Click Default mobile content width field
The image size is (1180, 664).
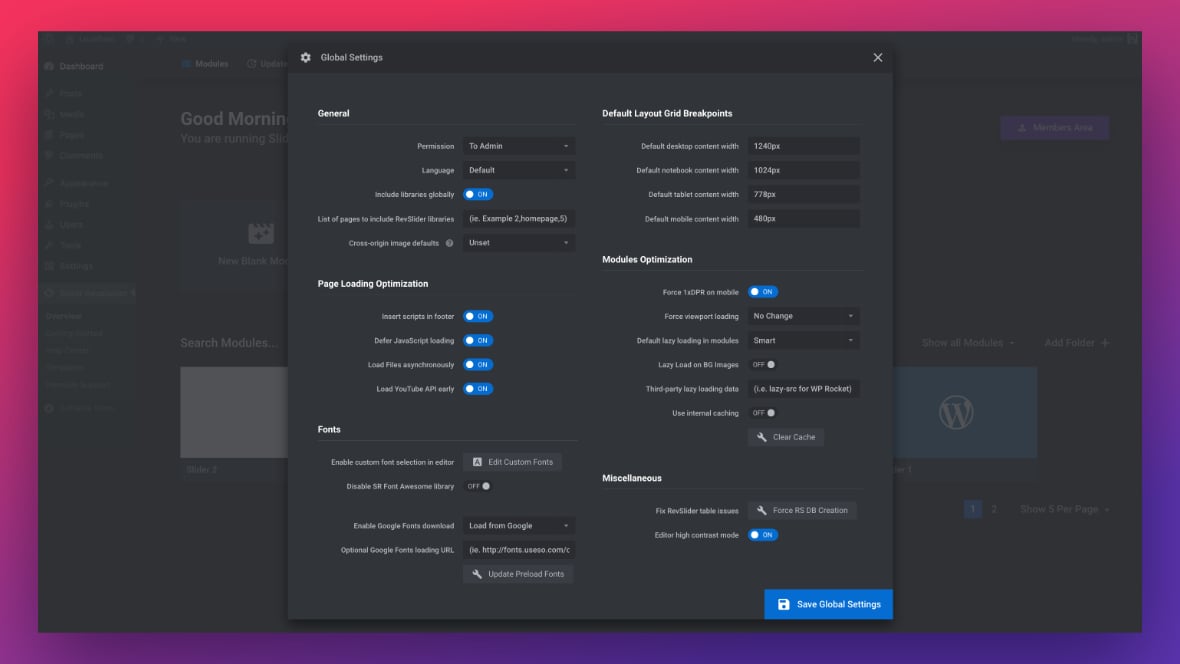(x=803, y=219)
